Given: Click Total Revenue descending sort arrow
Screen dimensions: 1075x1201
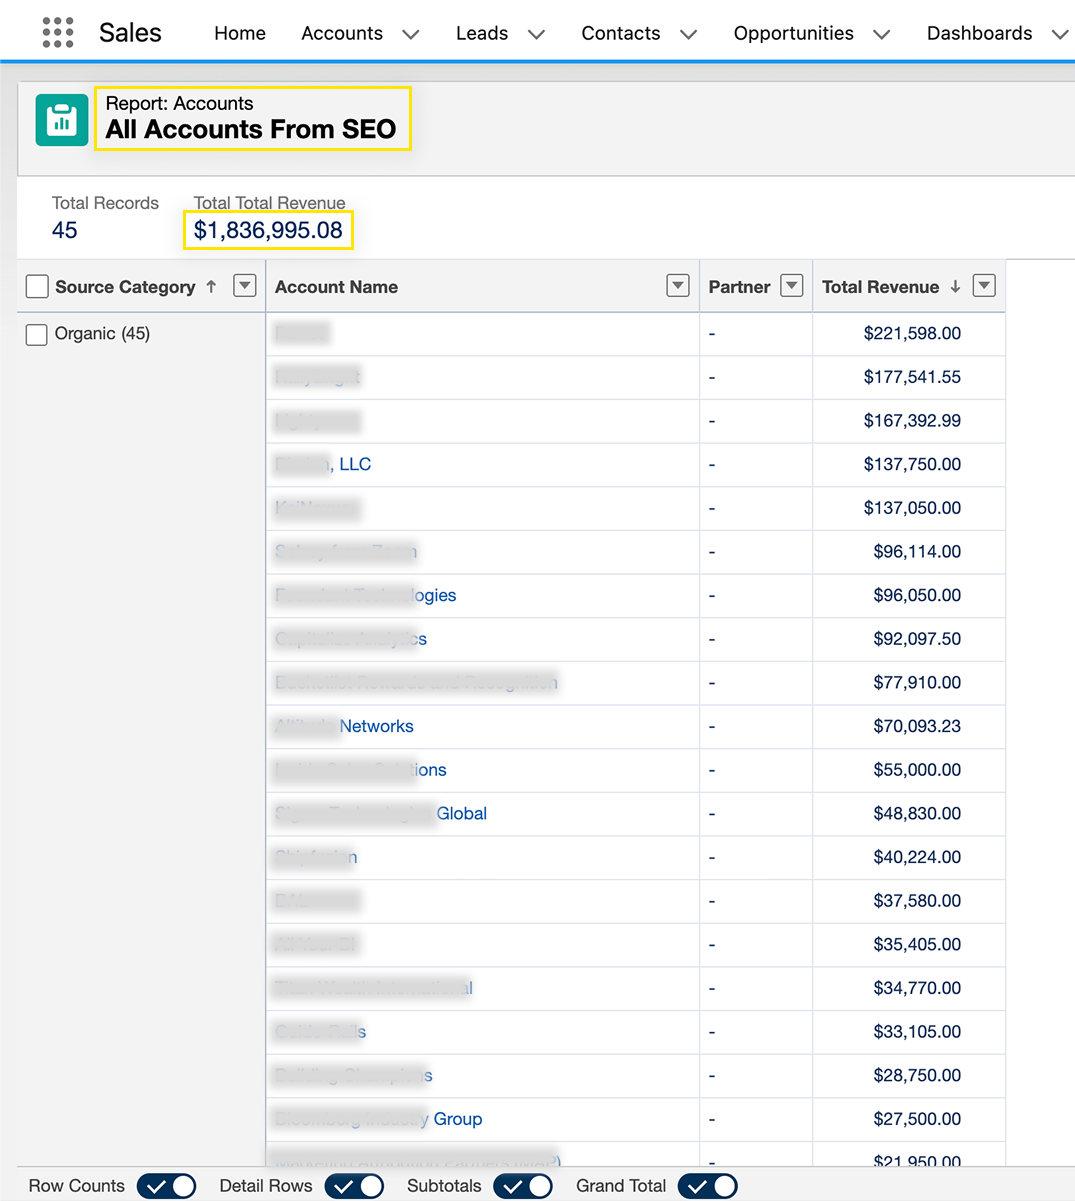Looking at the screenshot, I should pyautogui.click(x=955, y=287).
